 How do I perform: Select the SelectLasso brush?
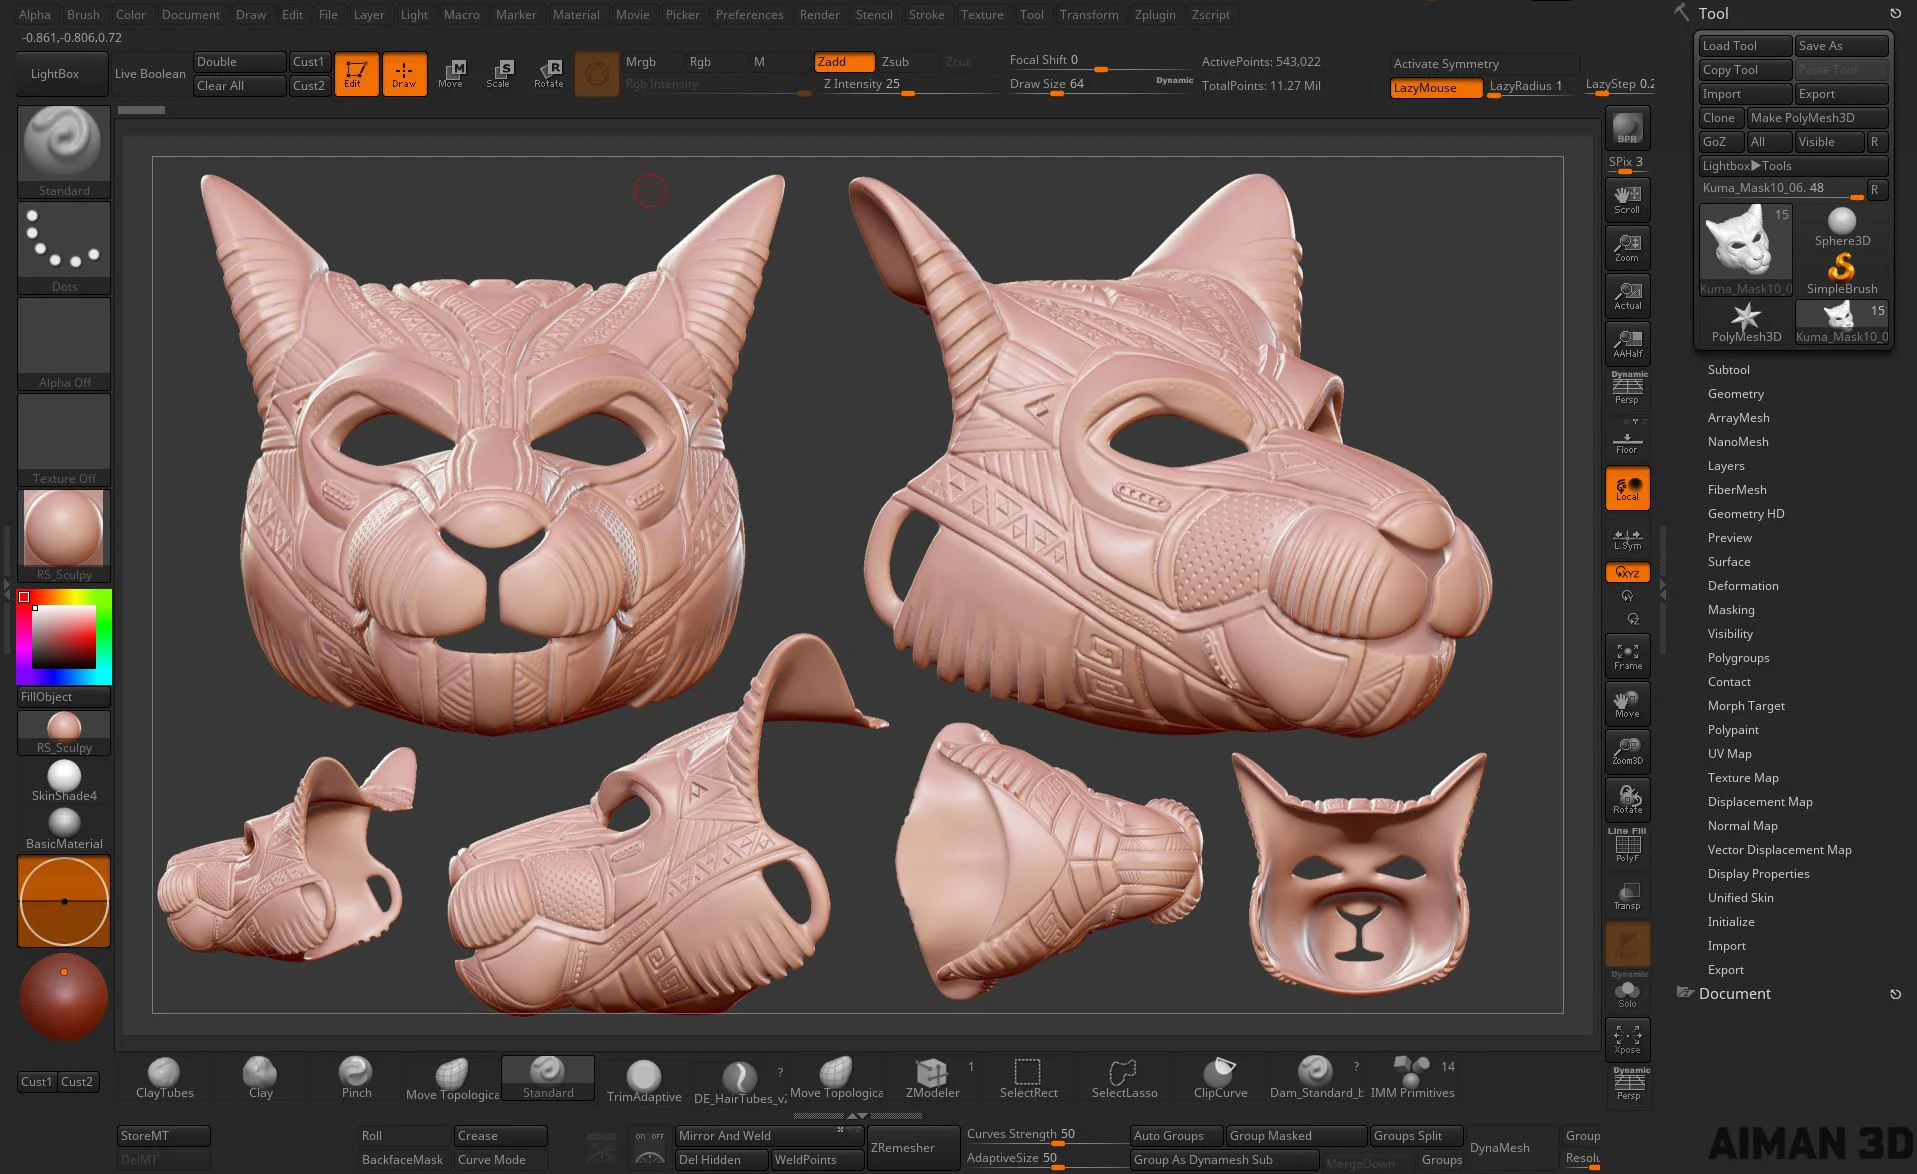point(1124,1079)
